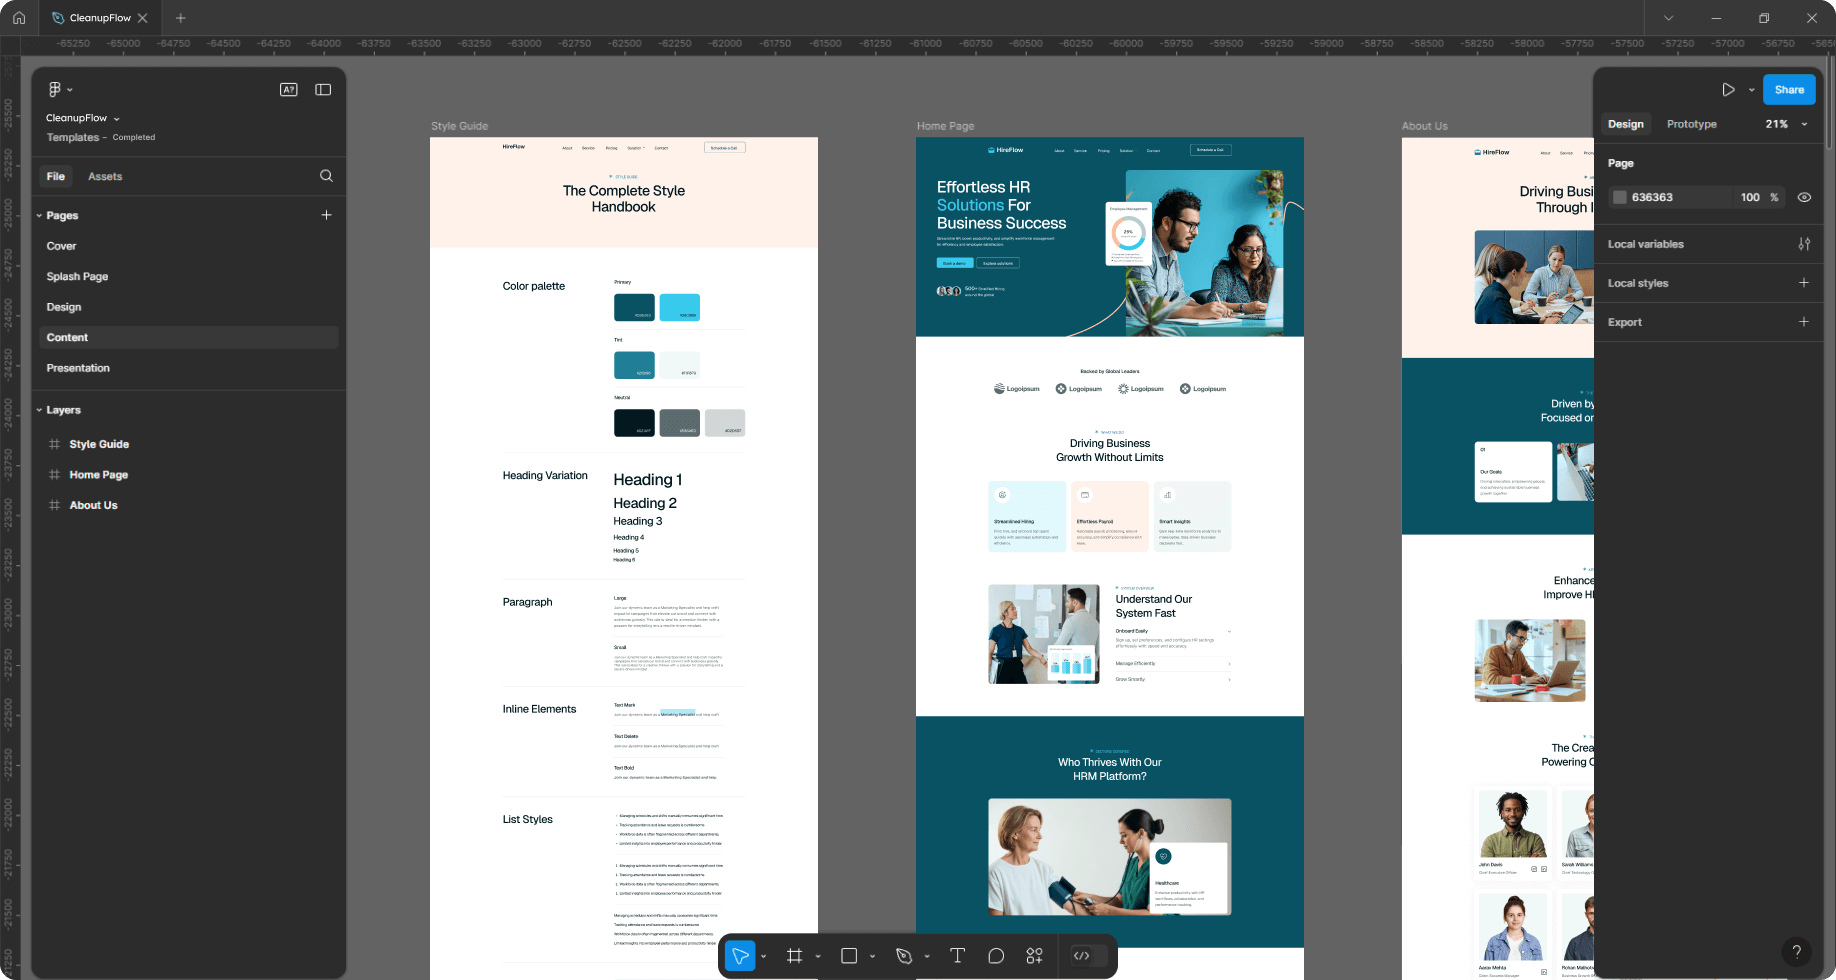
Task: Expand the shape tools dropdown arrow
Action: [x=872, y=955]
